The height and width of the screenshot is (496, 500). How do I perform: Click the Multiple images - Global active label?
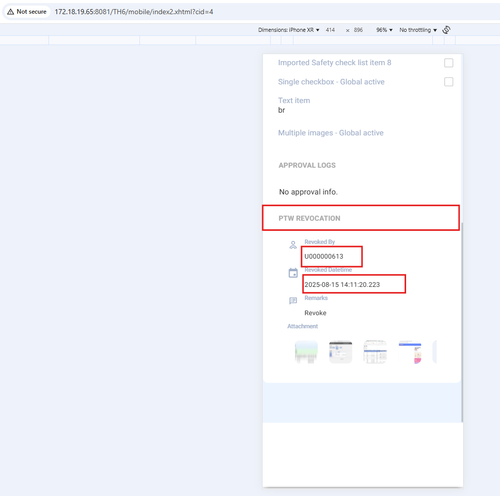tap(331, 133)
